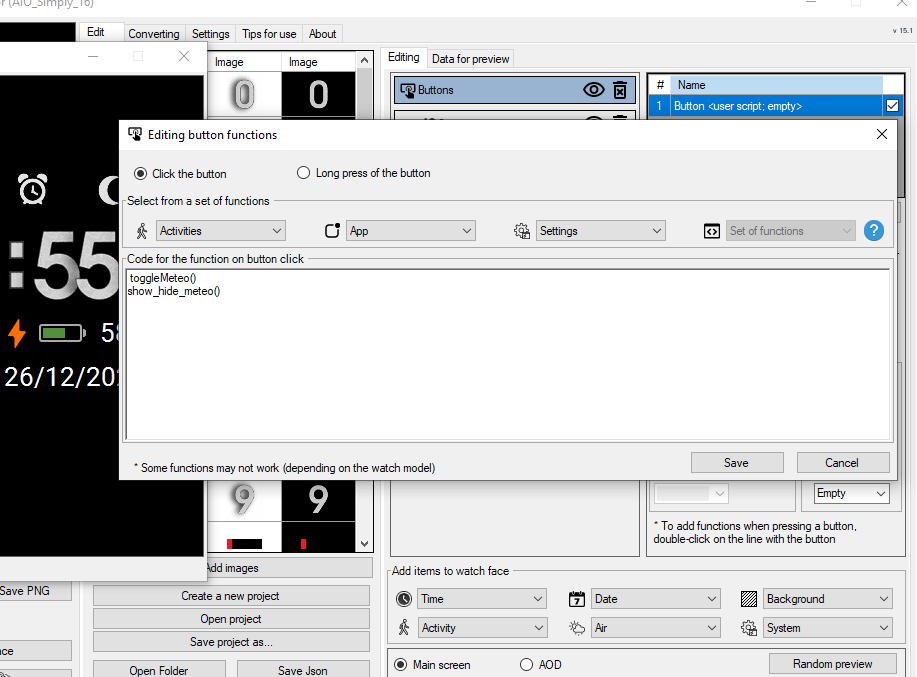Close the Editing button functions dialog
Viewport: 917px width, 677px height.
click(x=882, y=134)
